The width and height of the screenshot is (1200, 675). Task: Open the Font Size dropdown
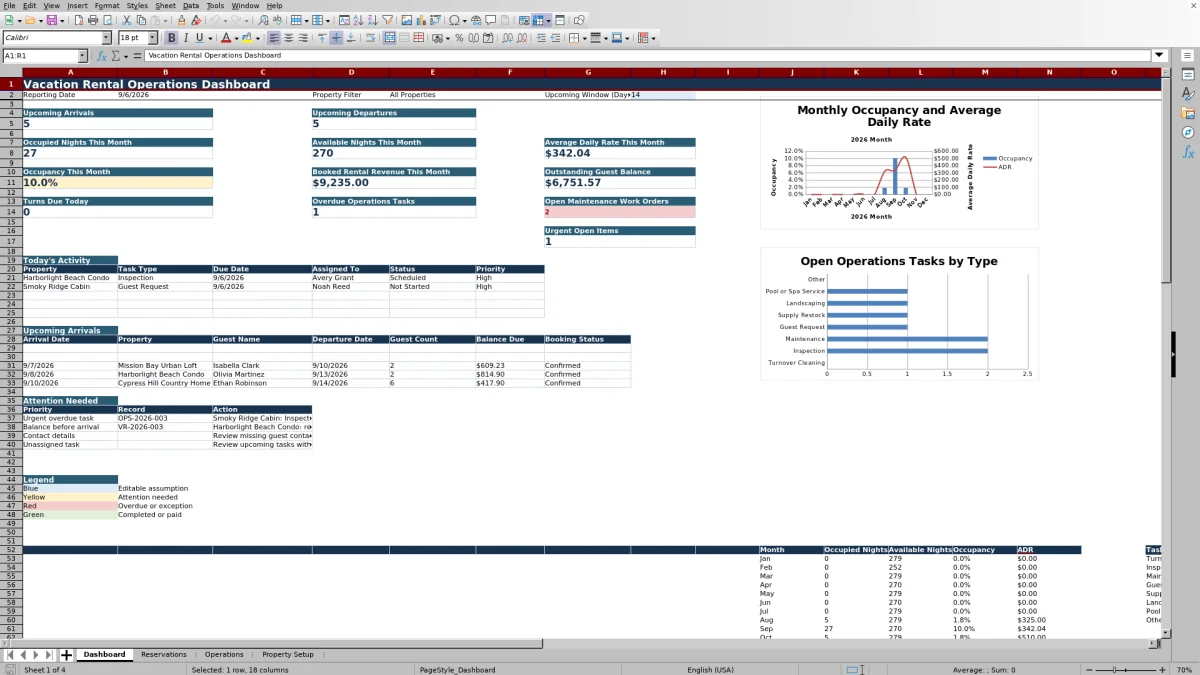[153, 38]
